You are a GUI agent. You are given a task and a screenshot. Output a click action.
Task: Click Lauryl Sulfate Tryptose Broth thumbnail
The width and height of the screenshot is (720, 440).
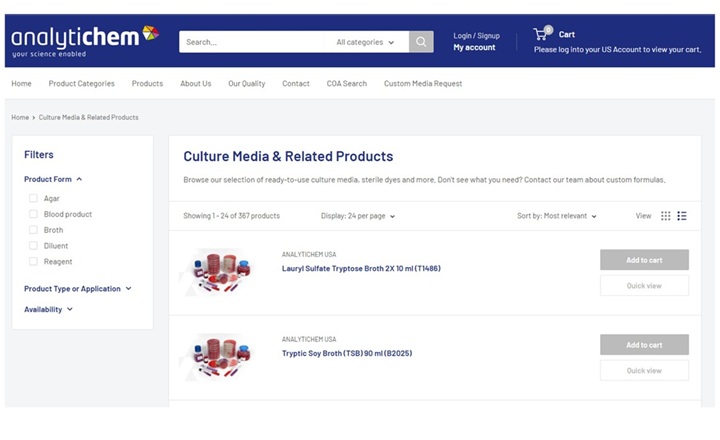(x=218, y=273)
